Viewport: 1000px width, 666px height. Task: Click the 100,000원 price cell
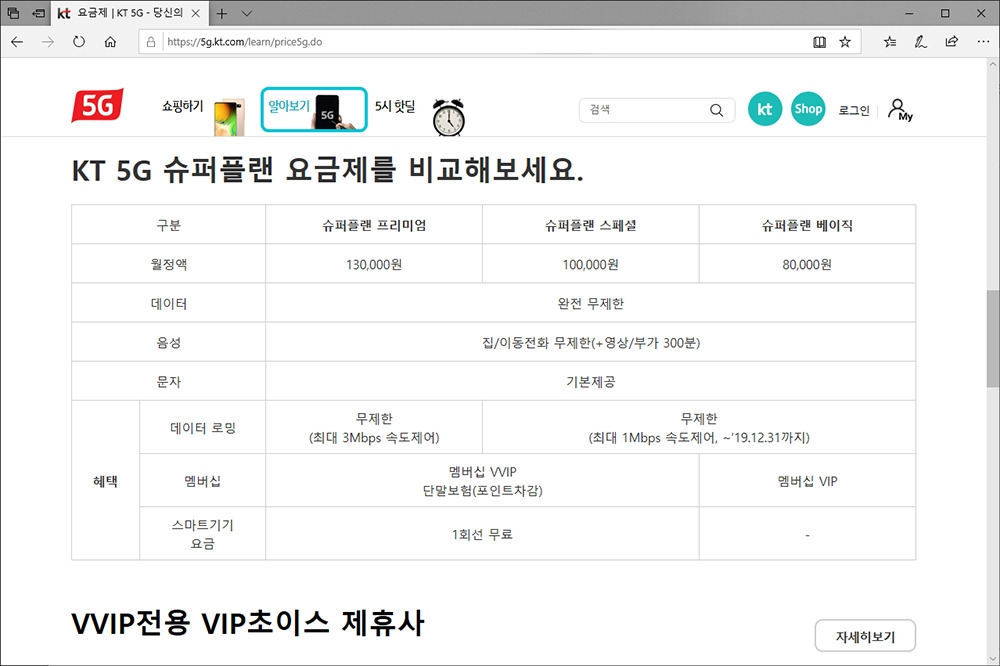[x=591, y=264]
